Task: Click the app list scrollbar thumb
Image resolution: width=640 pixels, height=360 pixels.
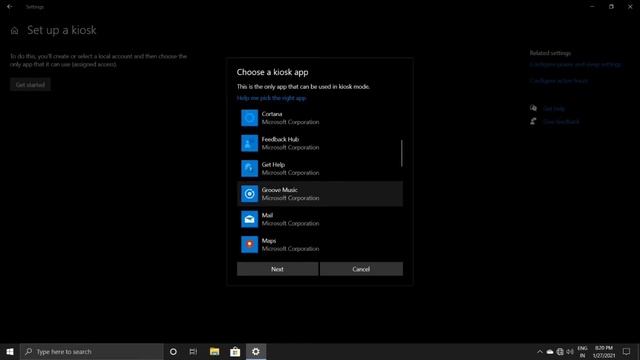Action: 402,153
